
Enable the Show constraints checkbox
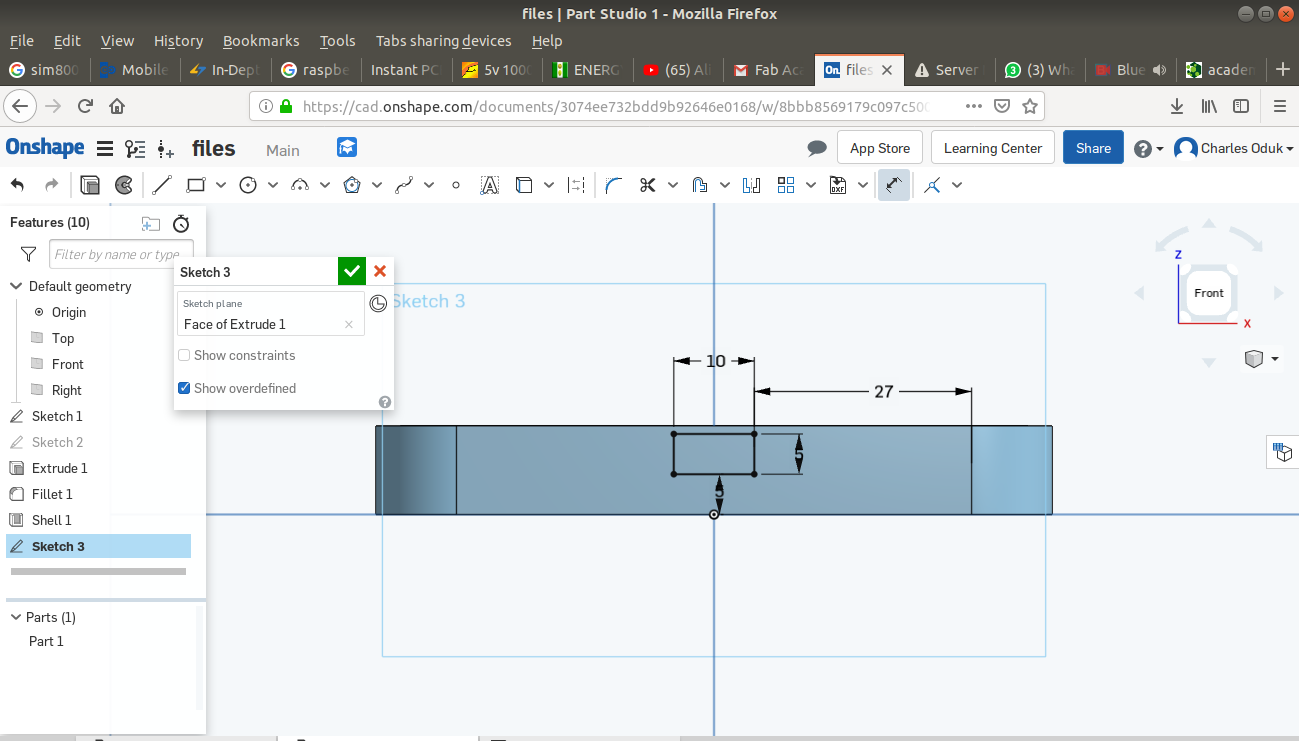click(184, 355)
